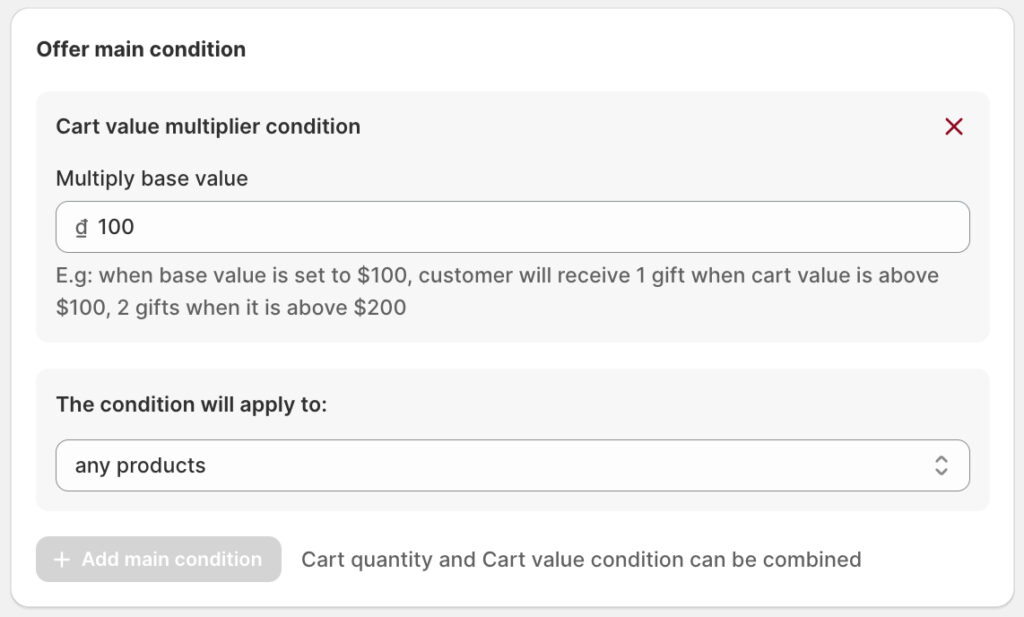1024x617 pixels.
Task: Click the up-down chevron on the products selector
Action: click(941, 466)
